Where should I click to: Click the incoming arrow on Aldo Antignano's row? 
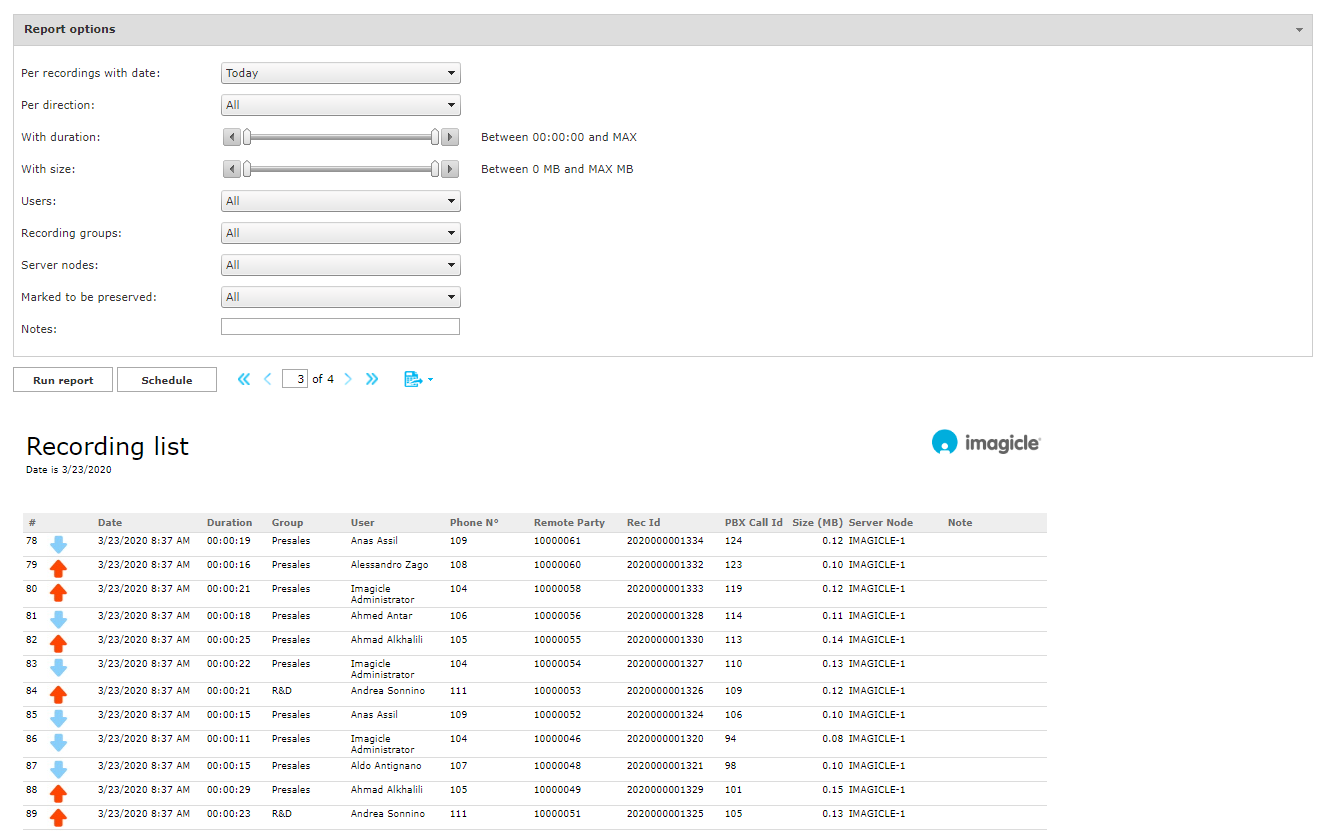(58, 769)
